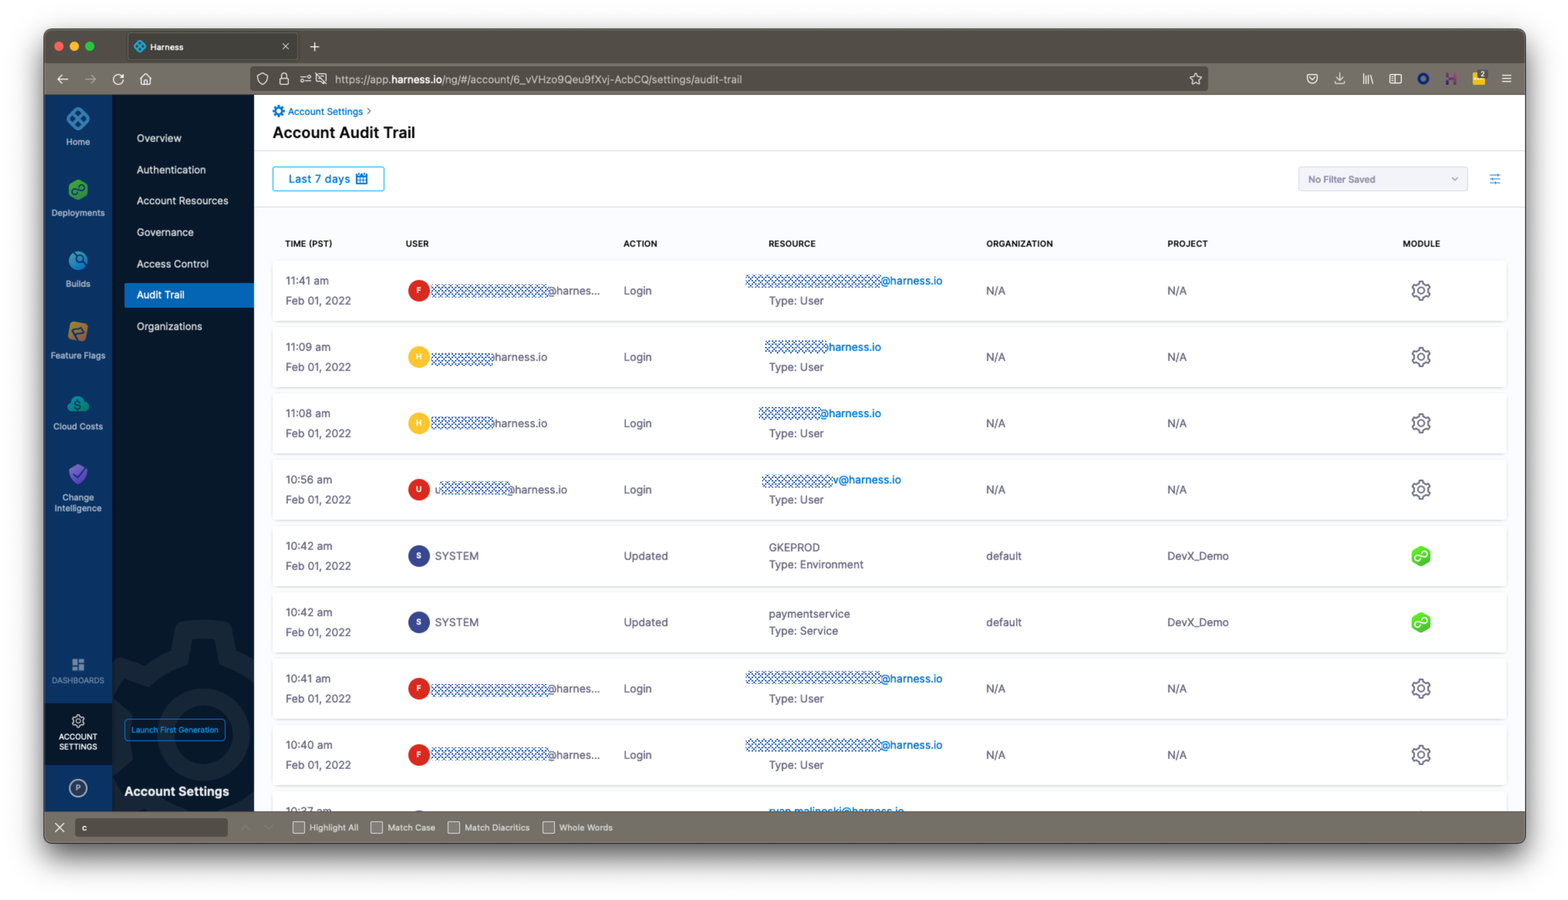Click the find-in-page search field
The image size is (1568, 900).
pos(151,827)
